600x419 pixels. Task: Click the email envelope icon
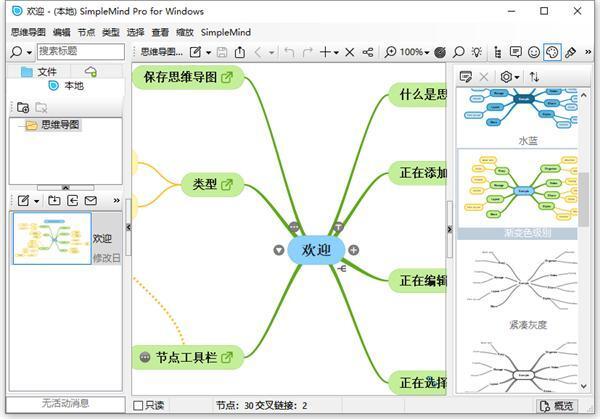click(91, 201)
